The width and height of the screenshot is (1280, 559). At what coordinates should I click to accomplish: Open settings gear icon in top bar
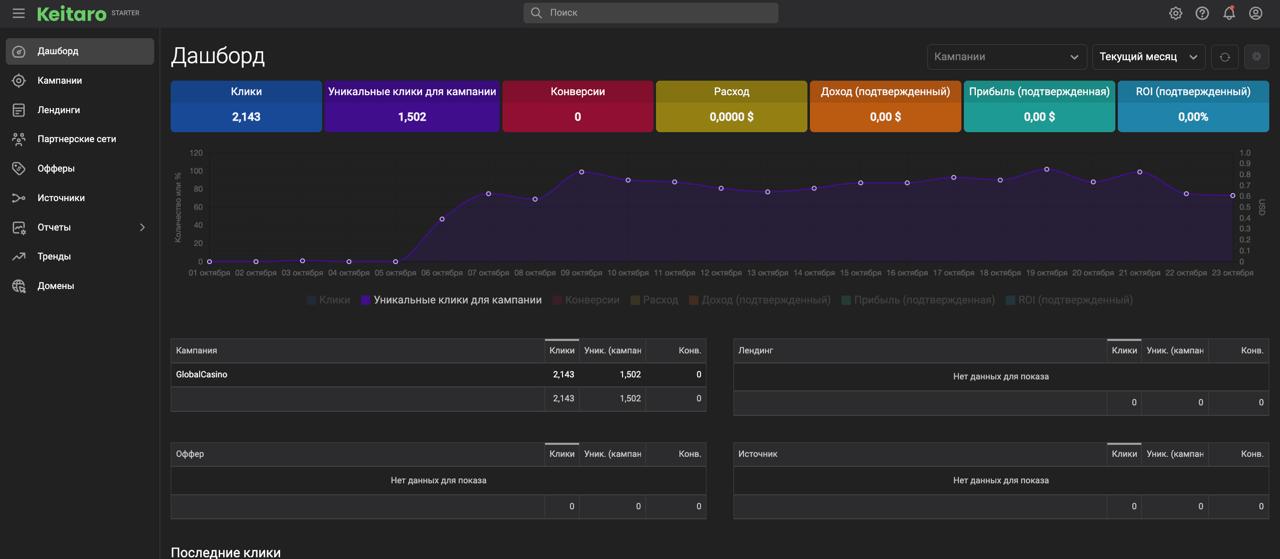pyautogui.click(x=1176, y=13)
